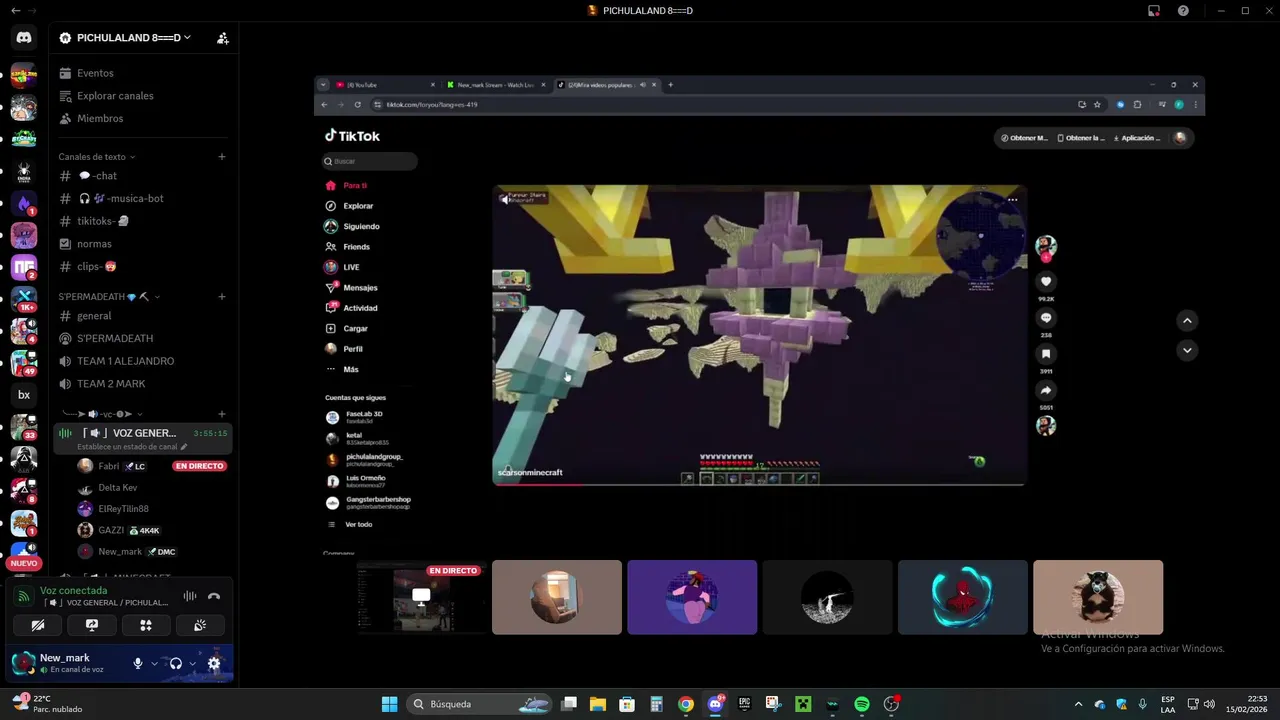Join the S'PERMADEATH stage channel
This screenshot has width=1280, height=720.
[144, 338]
